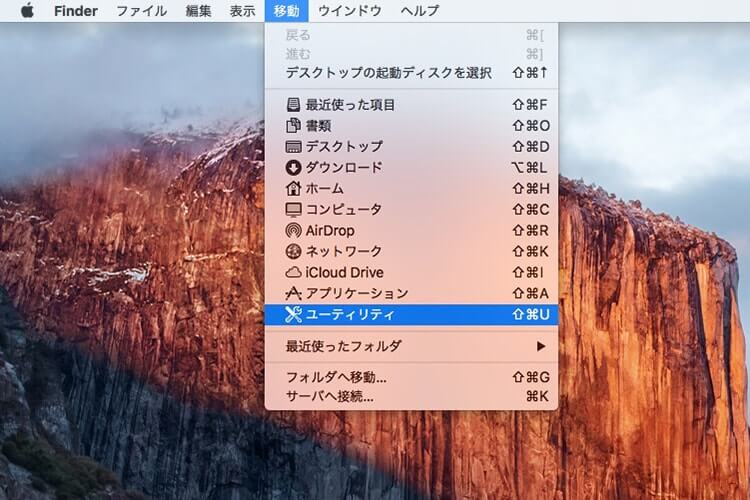The width and height of the screenshot is (750, 500).
Task: Open 最近使ったフォルダ submenu
Action: pyautogui.click(x=411, y=346)
